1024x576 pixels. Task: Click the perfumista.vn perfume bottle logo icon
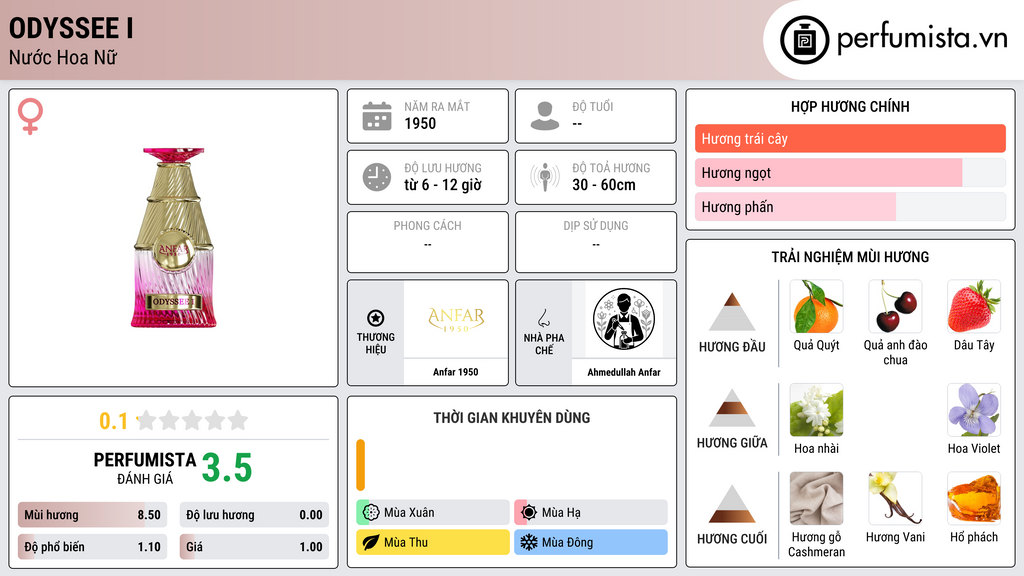pyautogui.click(x=804, y=40)
